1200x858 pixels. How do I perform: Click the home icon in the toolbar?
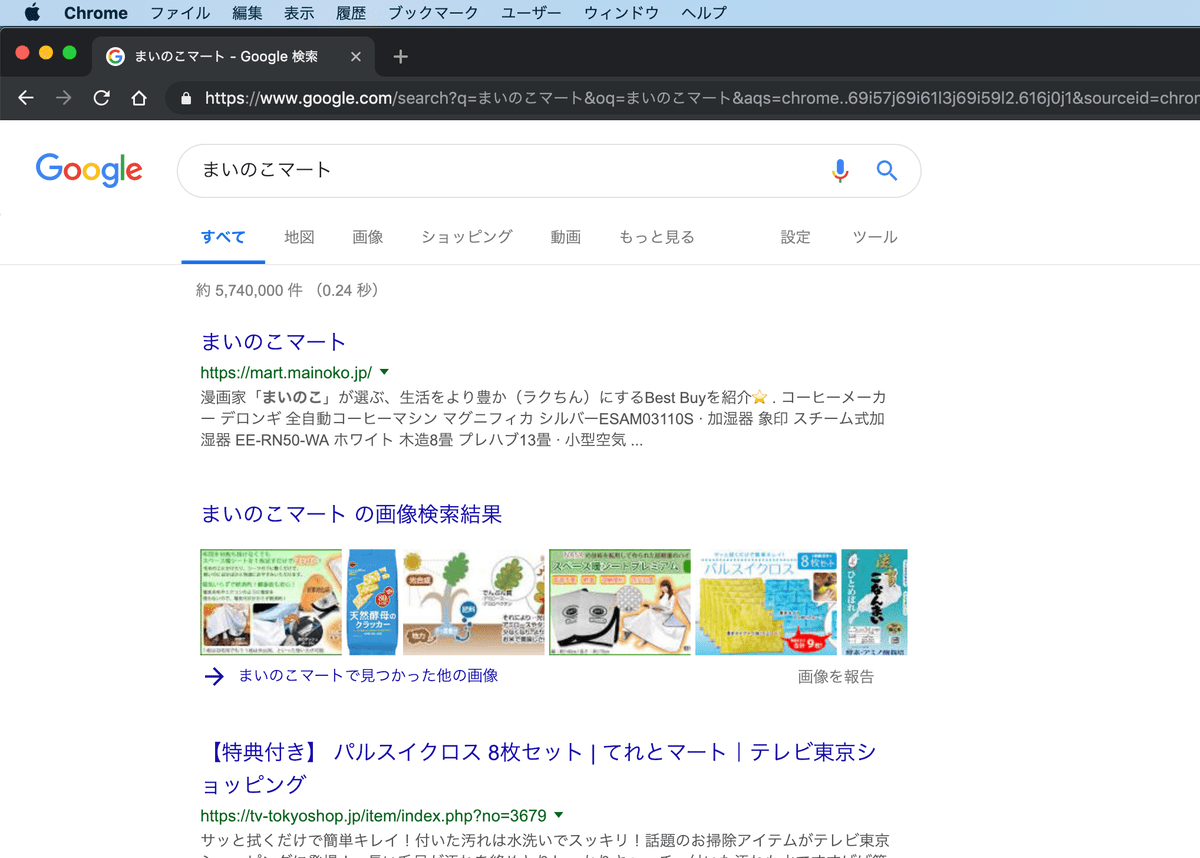(x=139, y=99)
